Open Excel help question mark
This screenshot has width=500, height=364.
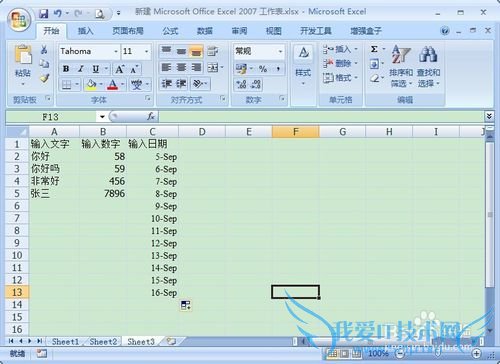tap(445, 31)
